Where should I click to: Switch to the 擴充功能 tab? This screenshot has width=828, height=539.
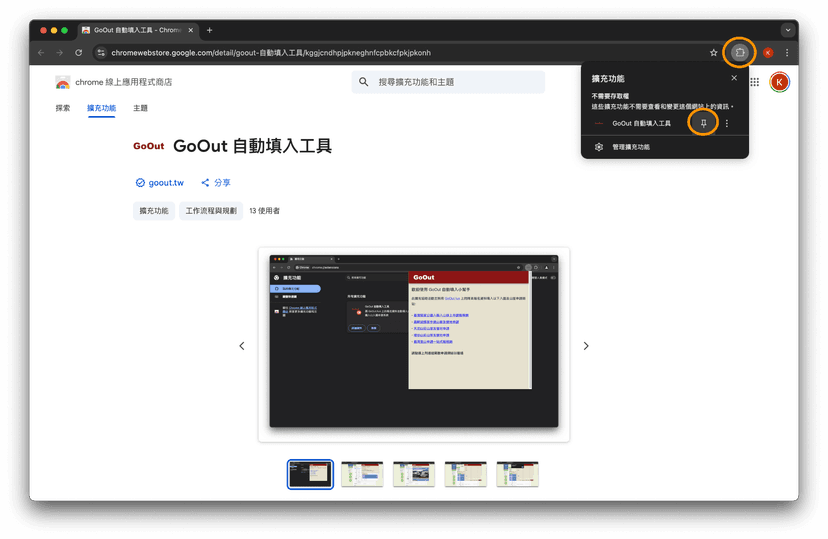pyautogui.click(x=101, y=108)
